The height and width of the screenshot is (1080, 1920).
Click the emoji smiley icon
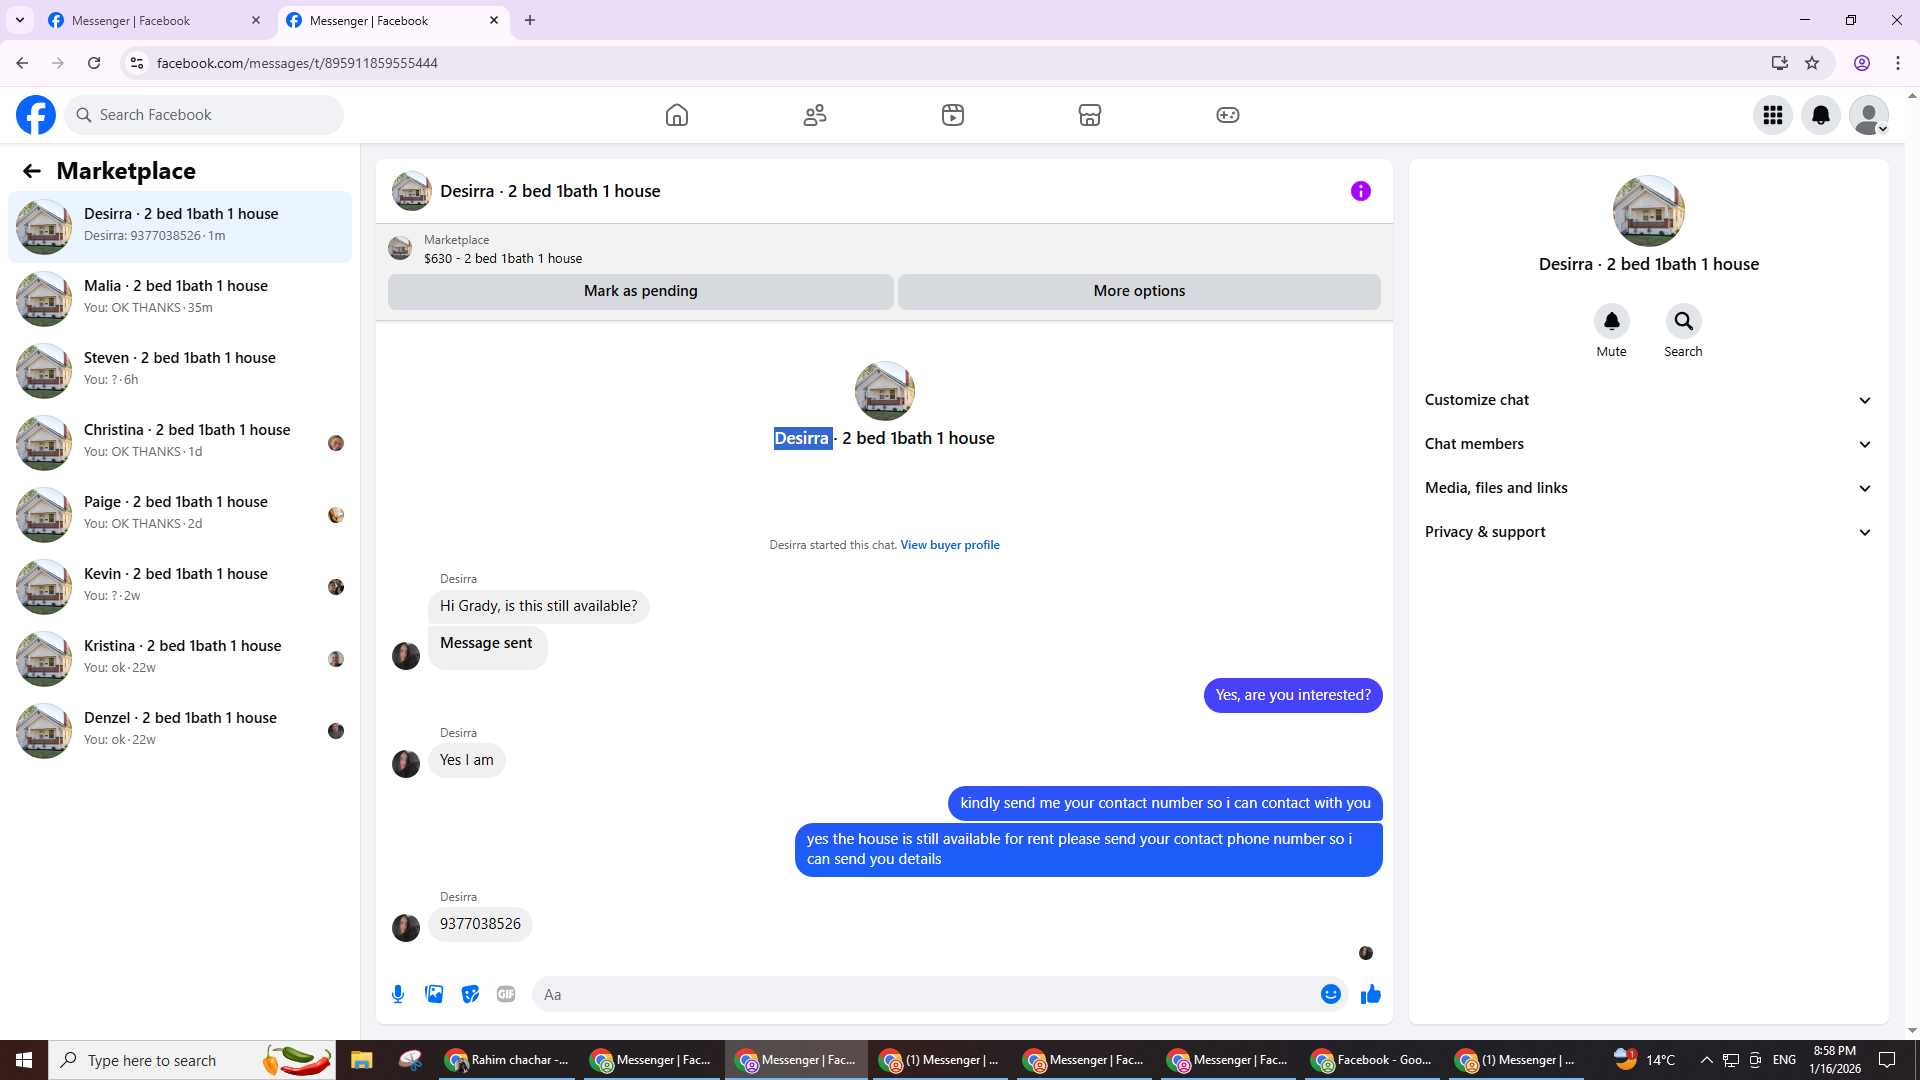pyautogui.click(x=1330, y=994)
